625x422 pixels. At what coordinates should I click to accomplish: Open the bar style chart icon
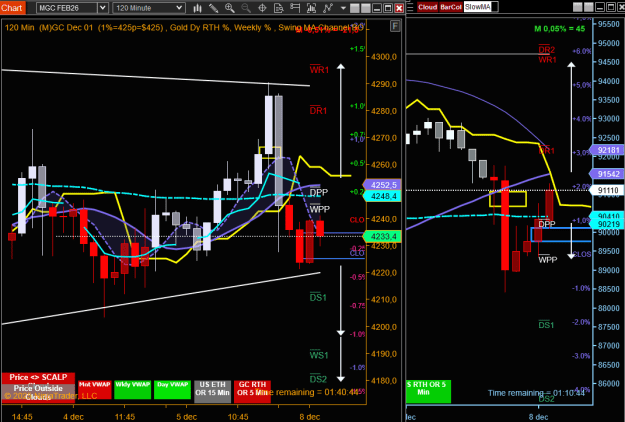[197, 8]
